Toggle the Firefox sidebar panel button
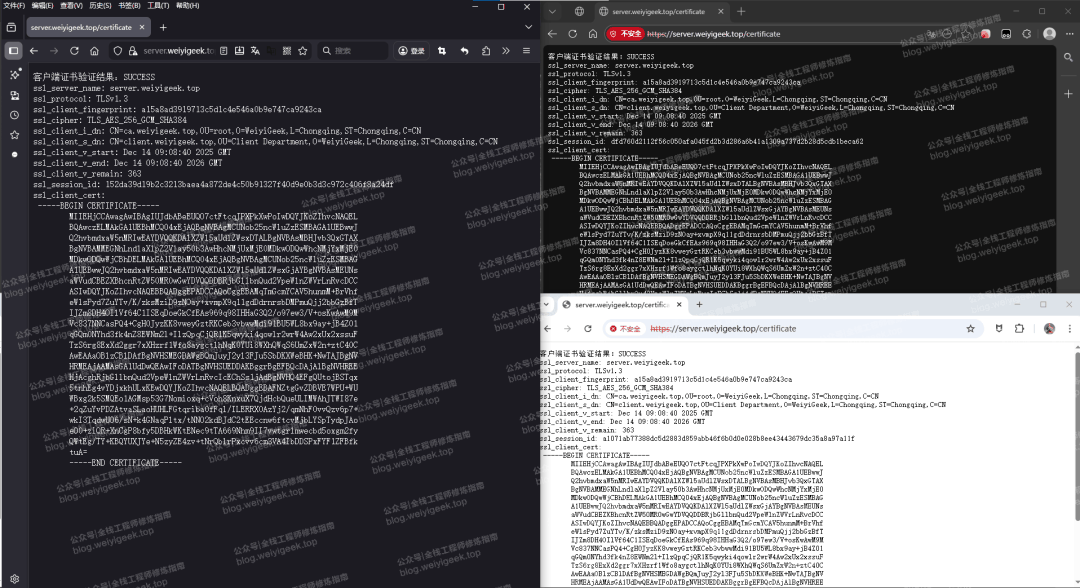This screenshot has height=588, width=1080. (x=13, y=51)
